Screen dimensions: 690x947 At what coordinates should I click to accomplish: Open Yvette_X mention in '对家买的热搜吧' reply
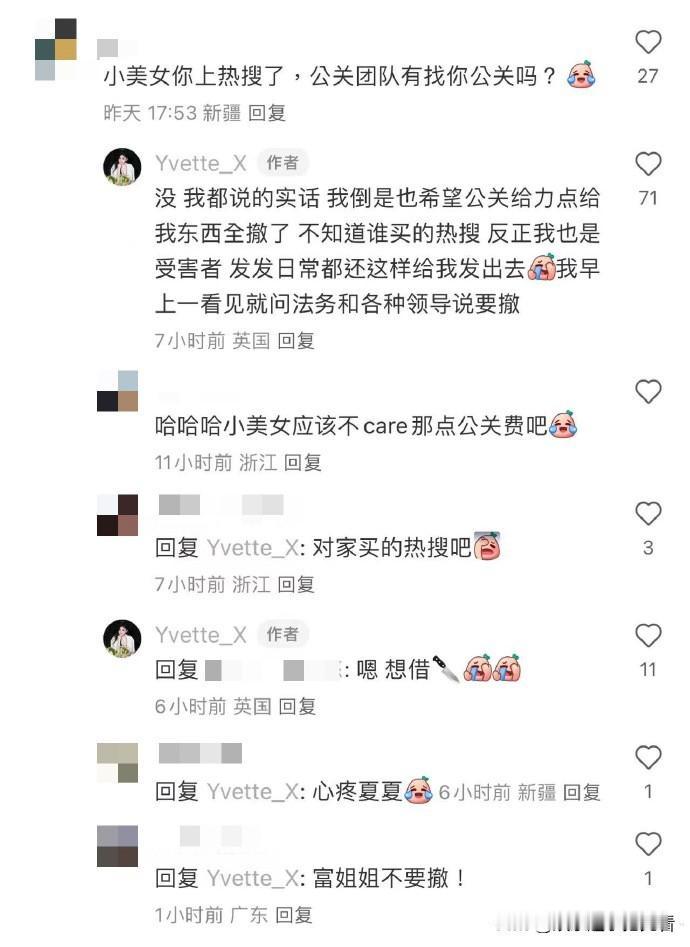(x=253, y=548)
